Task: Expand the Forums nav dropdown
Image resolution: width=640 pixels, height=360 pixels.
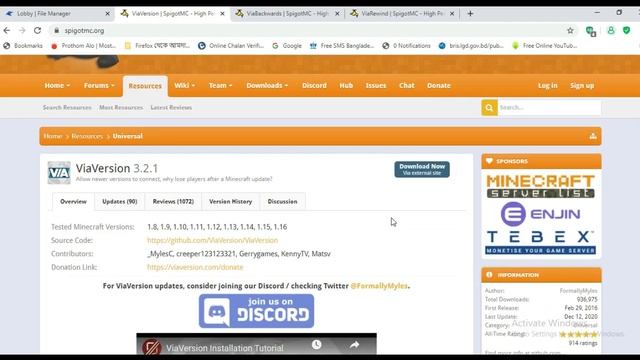Action: click(99, 86)
